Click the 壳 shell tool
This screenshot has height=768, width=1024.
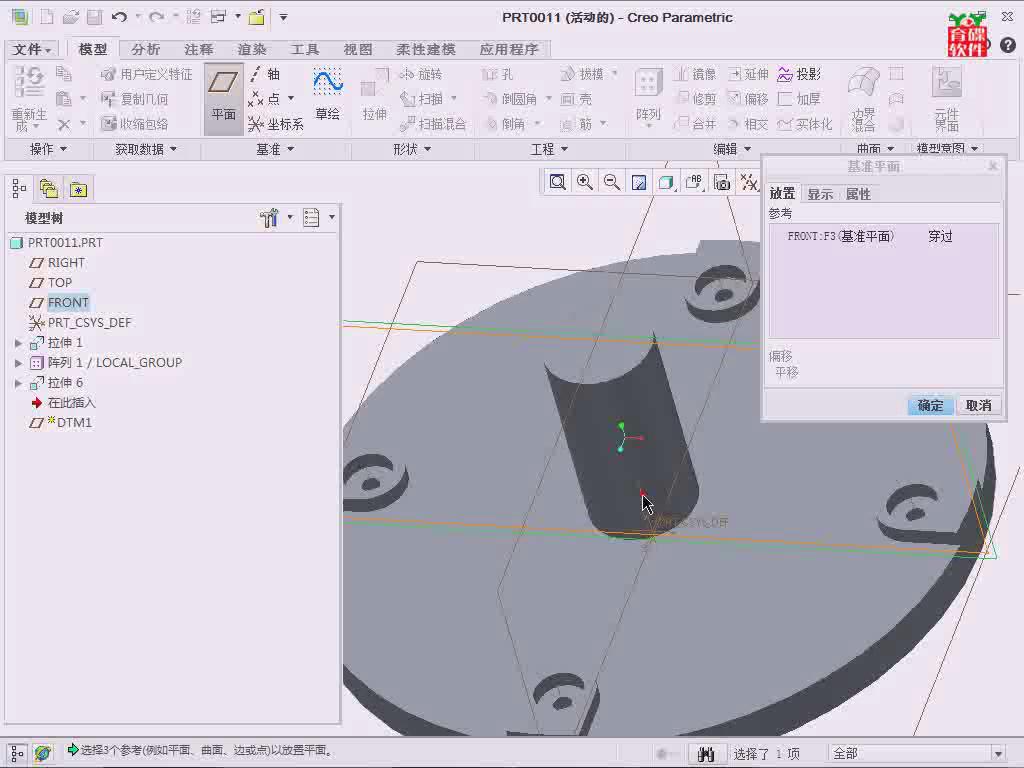pyautogui.click(x=577, y=99)
